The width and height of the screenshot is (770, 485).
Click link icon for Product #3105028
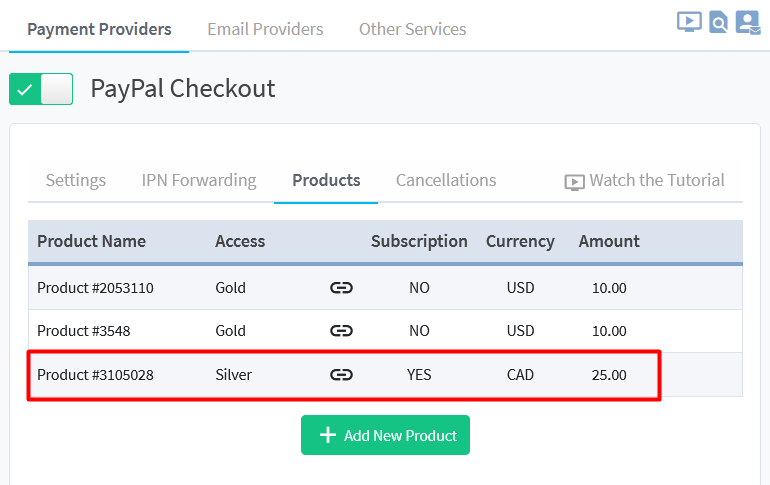click(341, 375)
